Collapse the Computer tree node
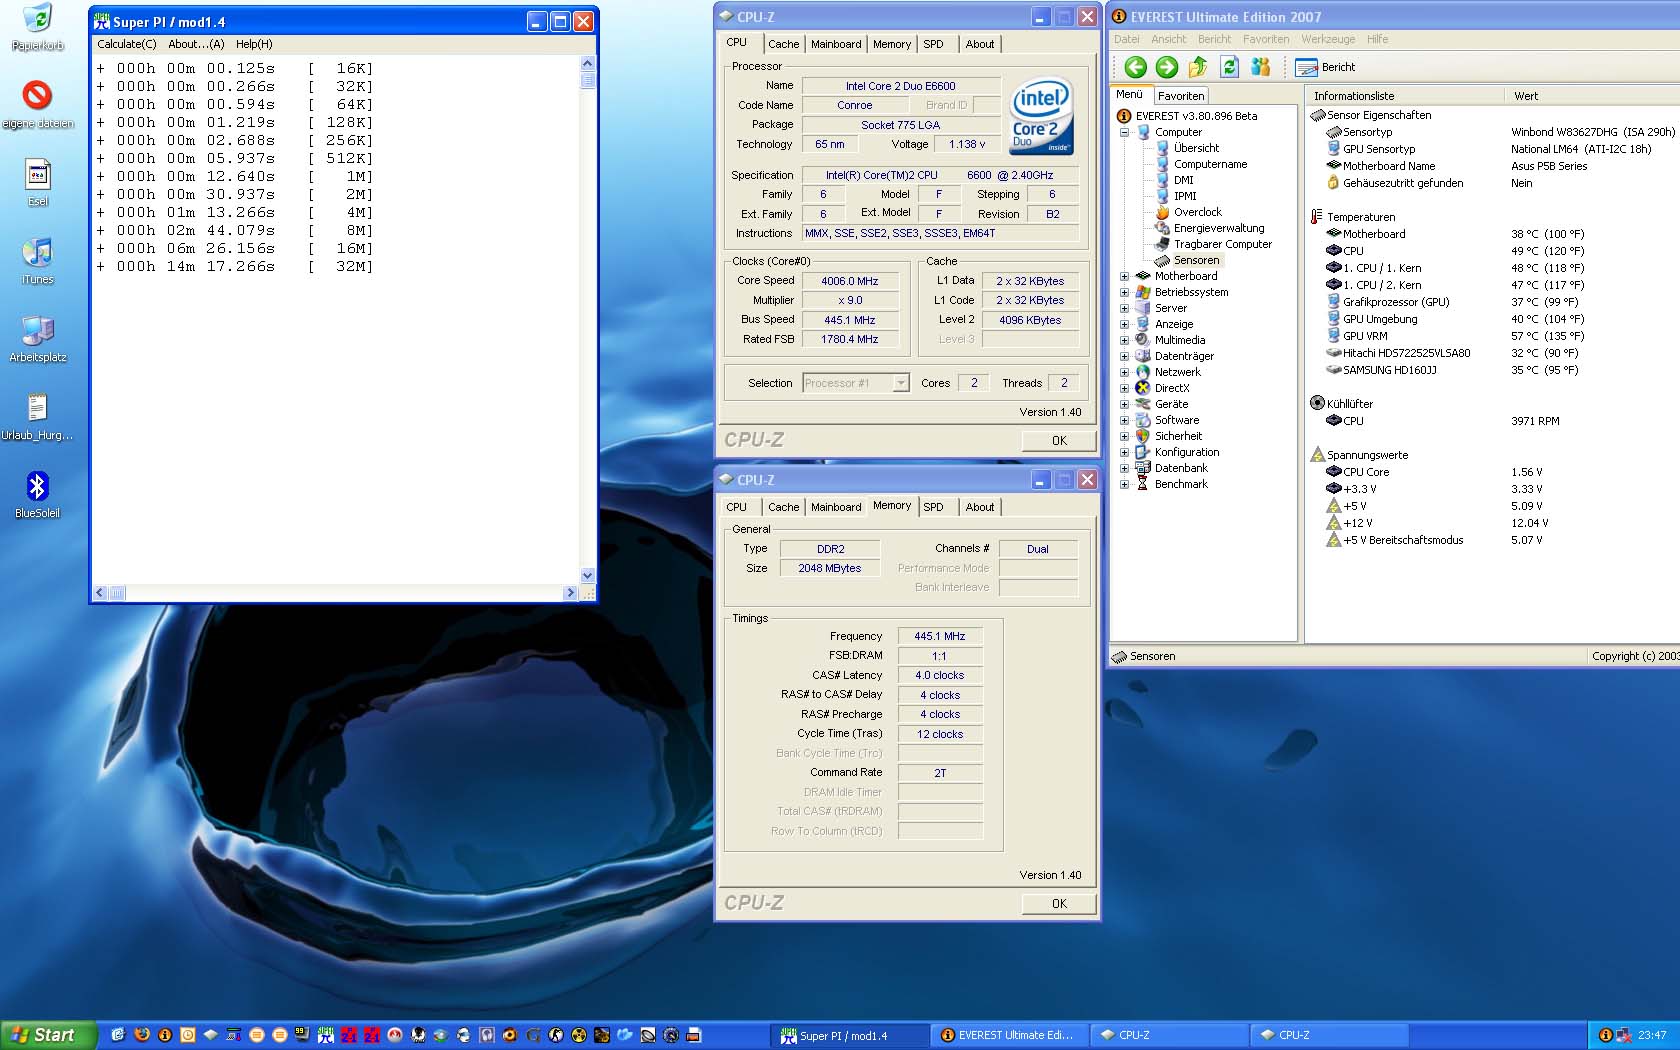Image resolution: width=1680 pixels, height=1050 pixels. click(1124, 132)
